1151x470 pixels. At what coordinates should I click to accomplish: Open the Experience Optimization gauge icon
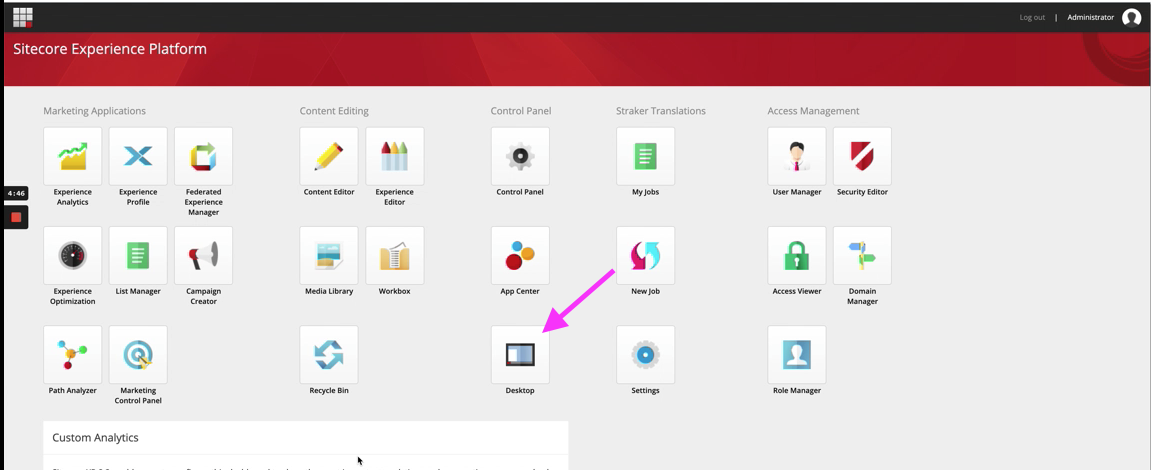point(73,256)
